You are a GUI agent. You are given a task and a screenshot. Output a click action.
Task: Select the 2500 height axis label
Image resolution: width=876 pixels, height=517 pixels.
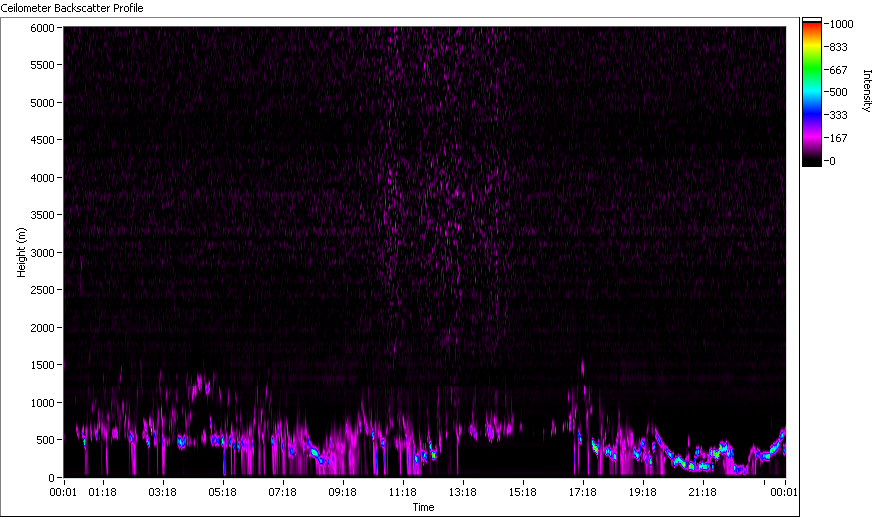pos(42,290)
